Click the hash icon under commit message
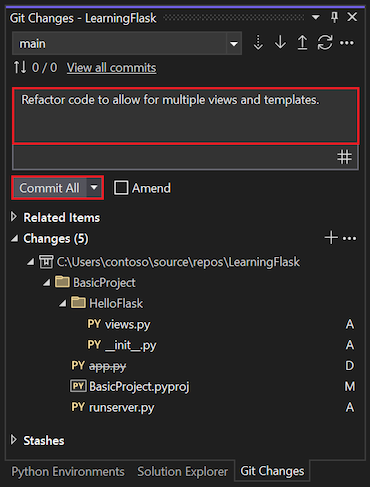370x487 pixels. coord(344,157)
